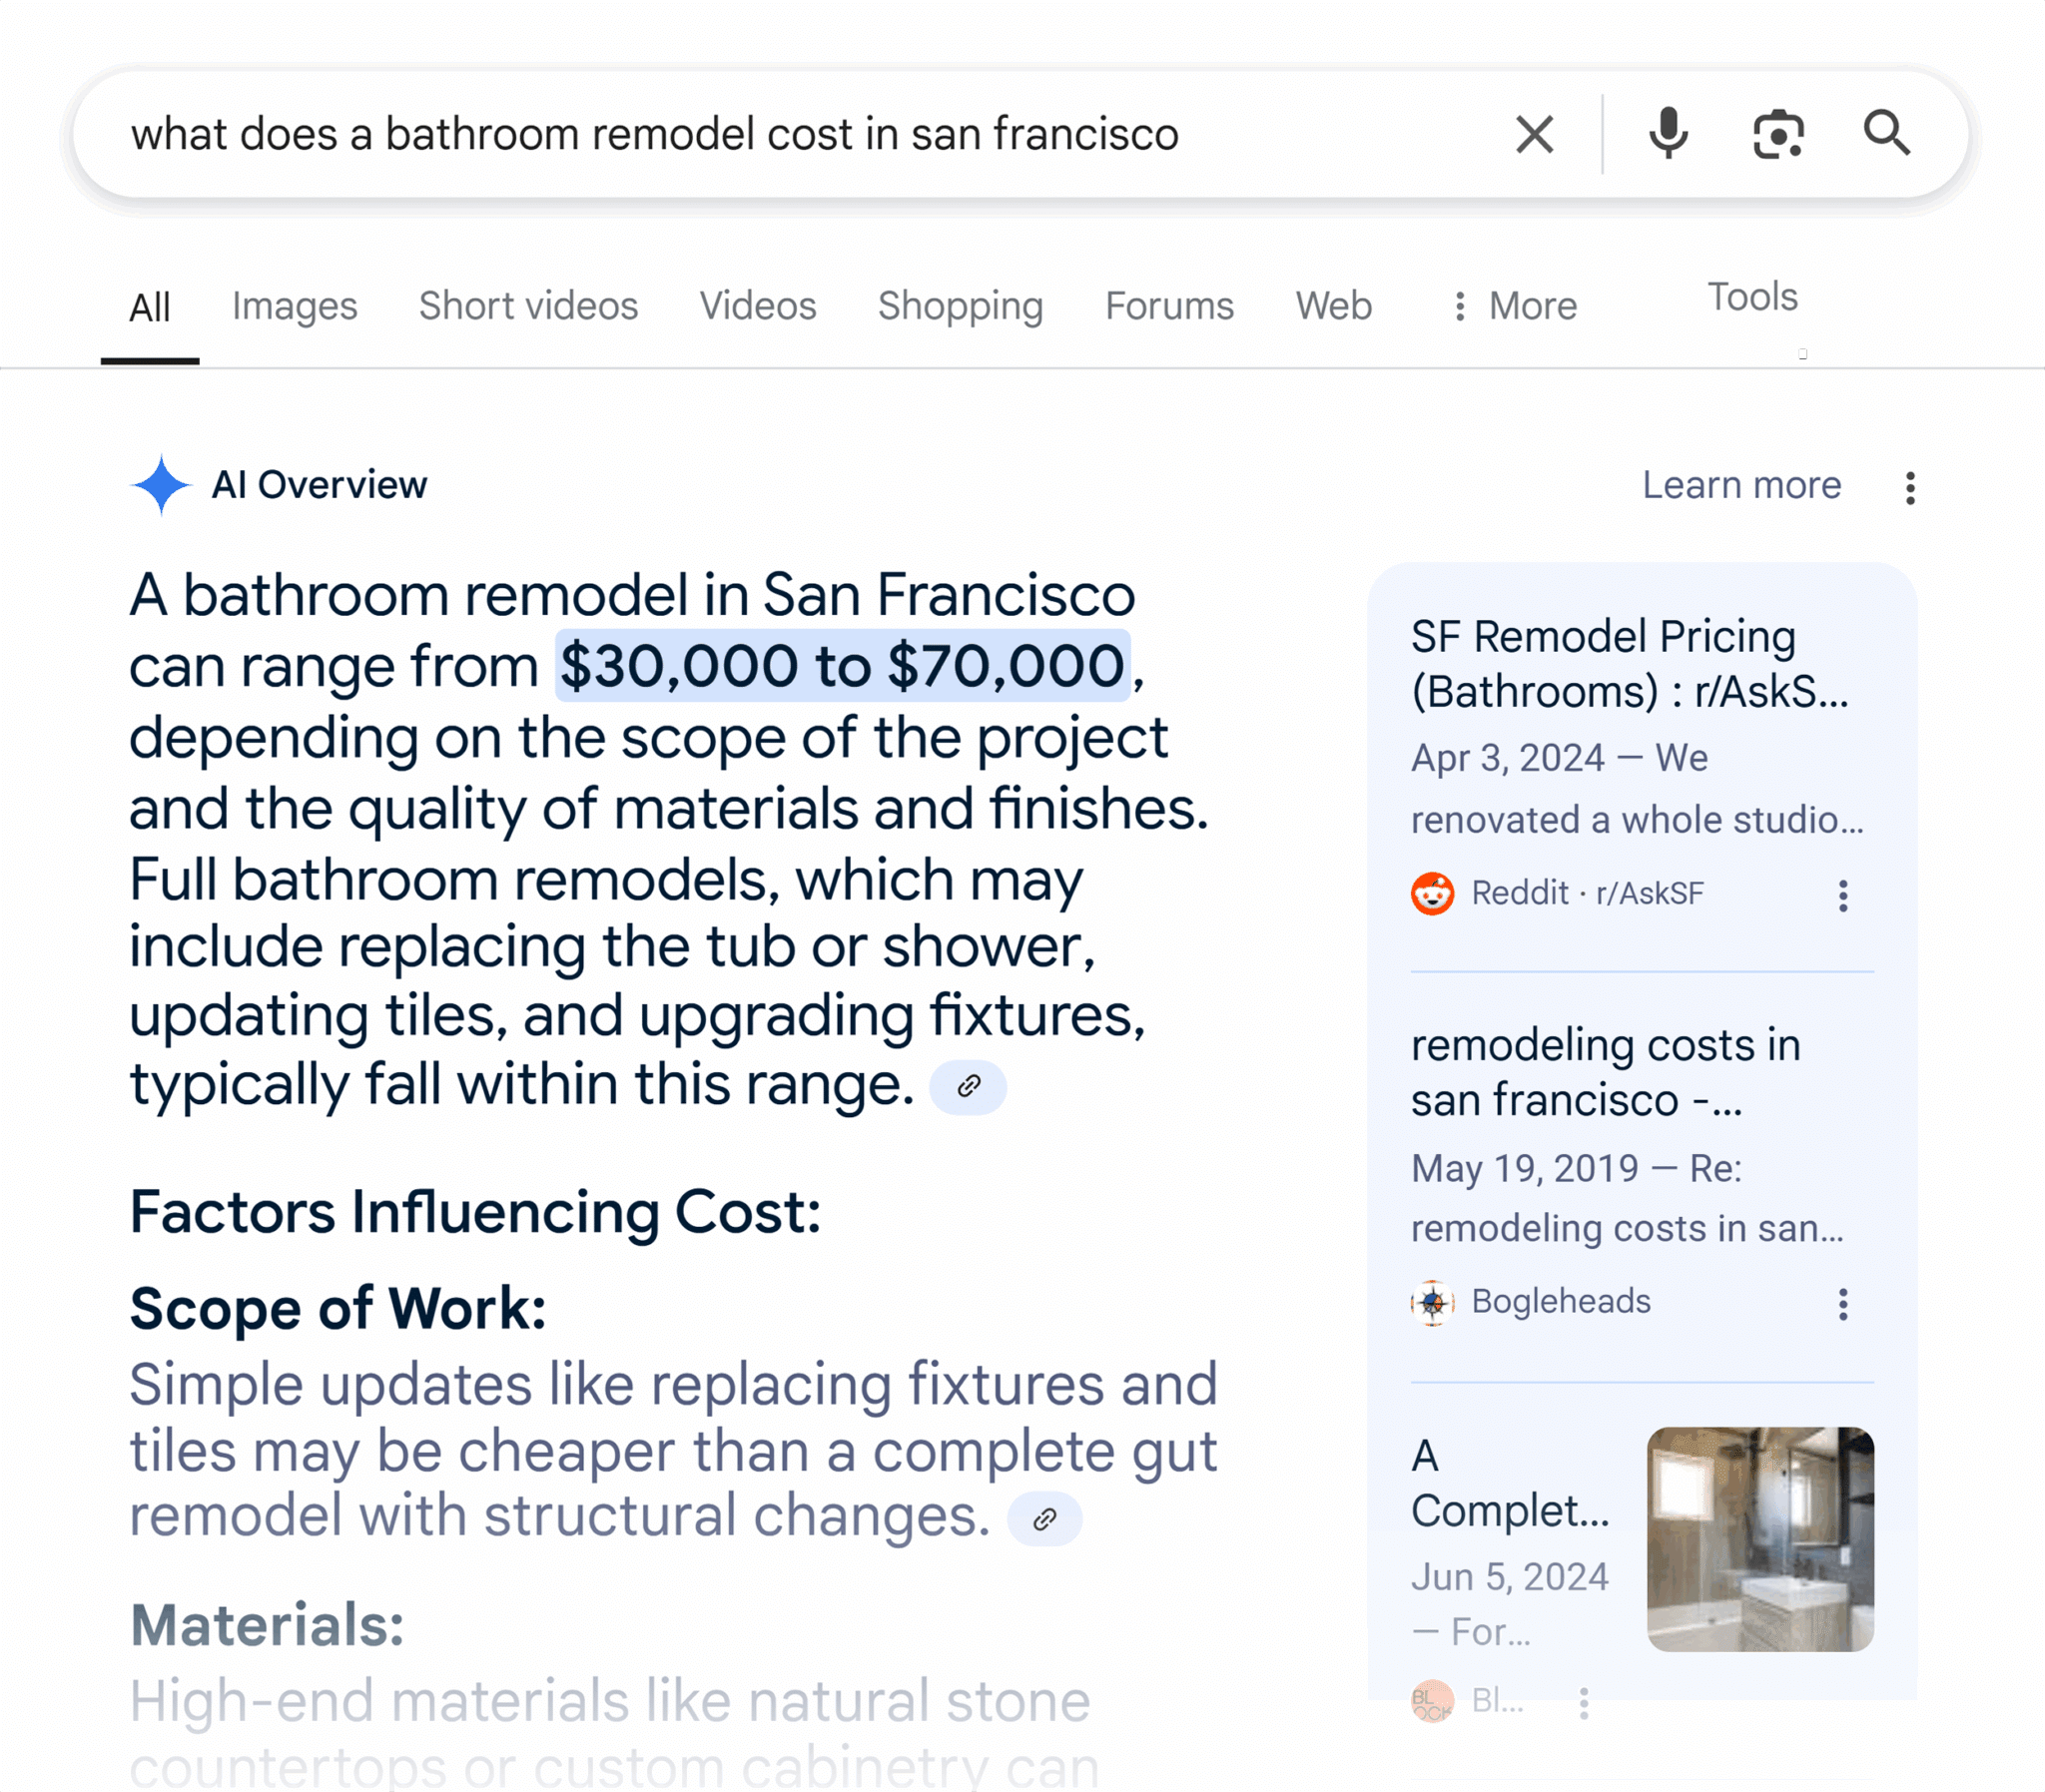Go to the Forums tab

tap(1170, 306)
